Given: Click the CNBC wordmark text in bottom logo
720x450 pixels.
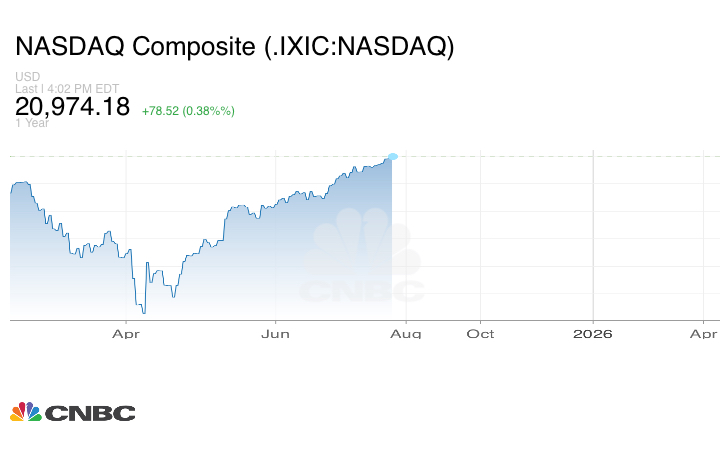Looking at the screenshot, I should click(89, 413).
